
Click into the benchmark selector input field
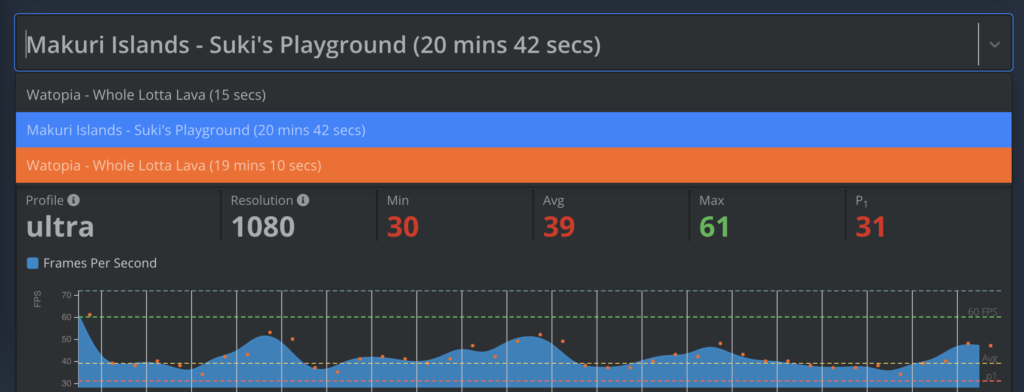(496, 44)
